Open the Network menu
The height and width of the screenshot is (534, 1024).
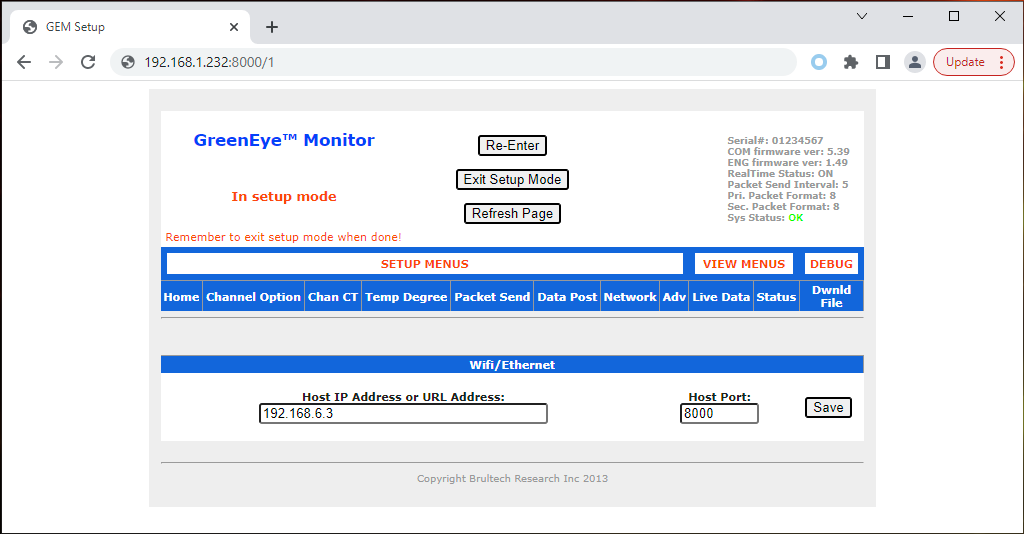[x=630, y=296]
